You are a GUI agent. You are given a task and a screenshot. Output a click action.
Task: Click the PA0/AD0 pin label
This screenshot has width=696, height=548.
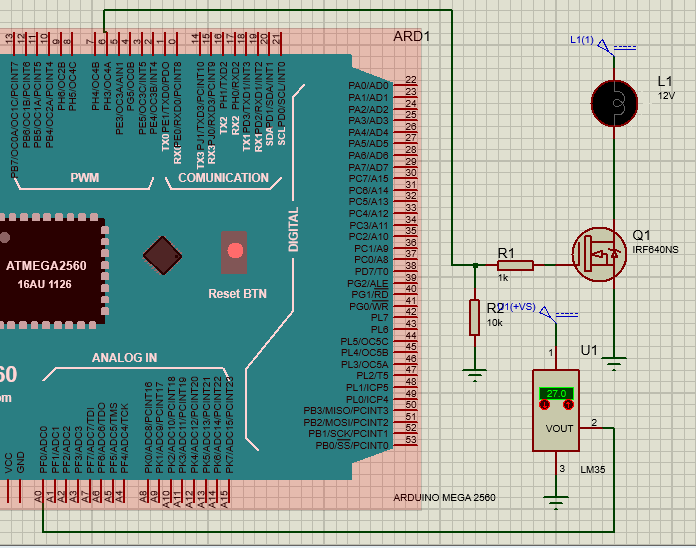pyautogui.click(x=368, y=86)
